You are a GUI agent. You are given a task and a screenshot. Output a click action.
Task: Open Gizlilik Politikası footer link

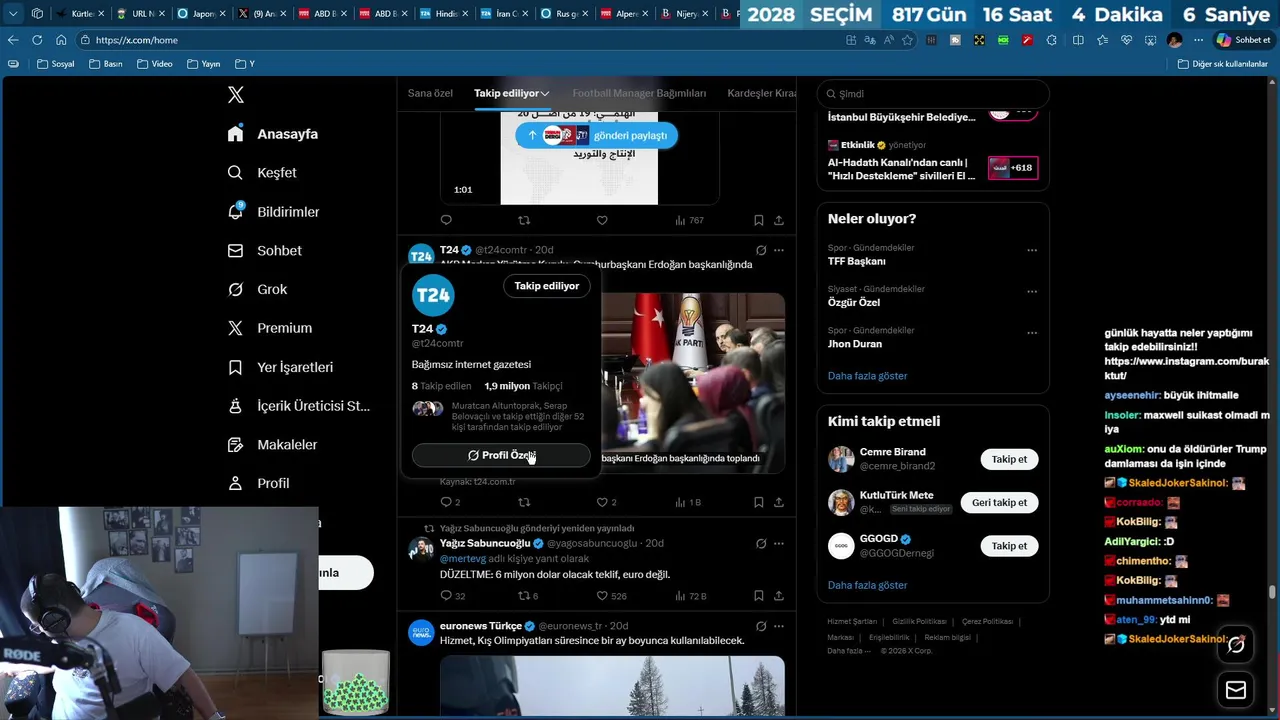[x=919, y=622]
